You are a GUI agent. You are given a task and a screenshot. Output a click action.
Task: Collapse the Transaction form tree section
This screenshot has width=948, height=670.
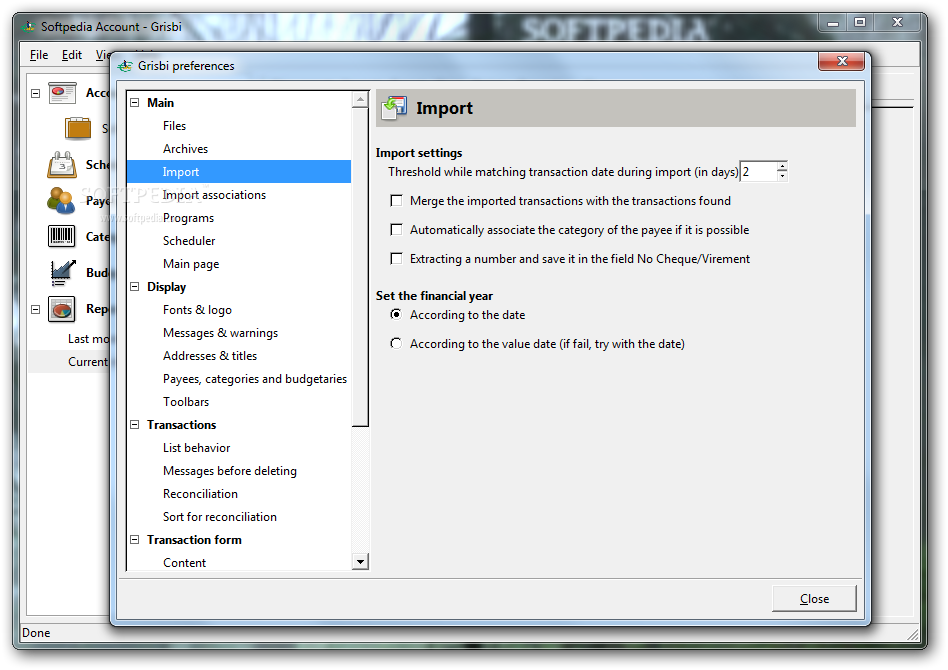(x=135, y=539)
